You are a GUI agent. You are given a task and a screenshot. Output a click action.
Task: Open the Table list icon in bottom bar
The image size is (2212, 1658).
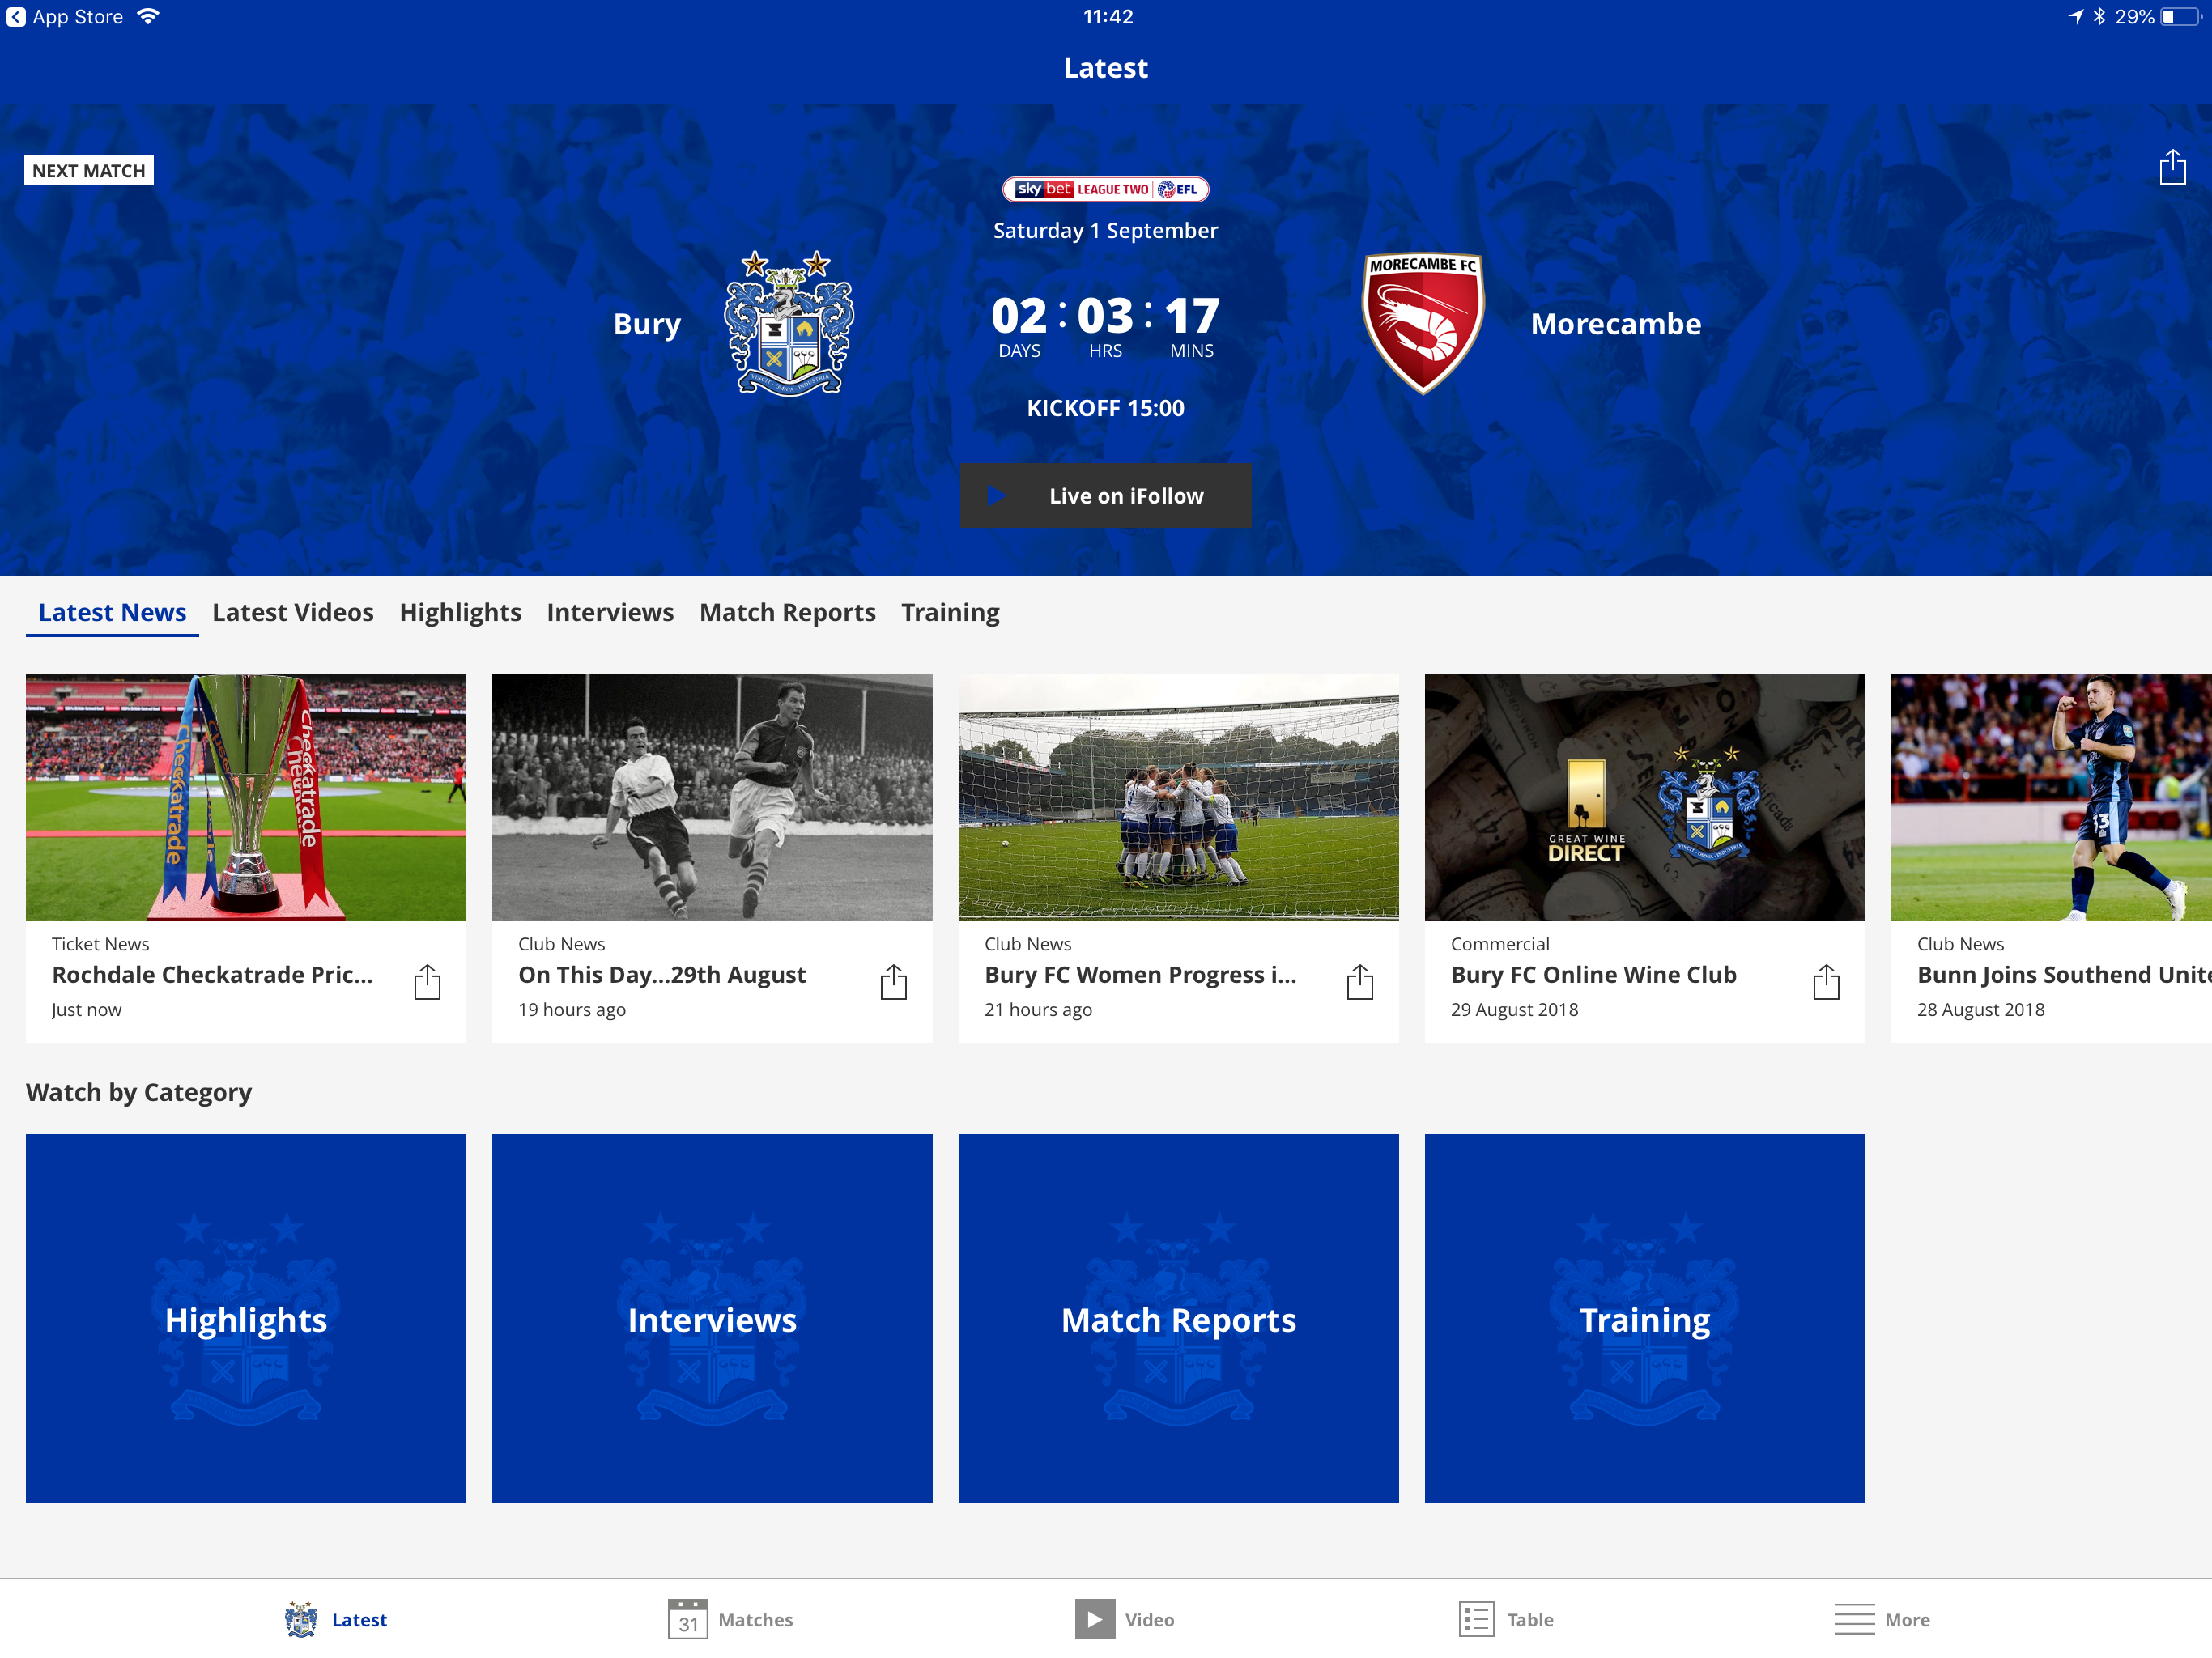[1476, 1619]
